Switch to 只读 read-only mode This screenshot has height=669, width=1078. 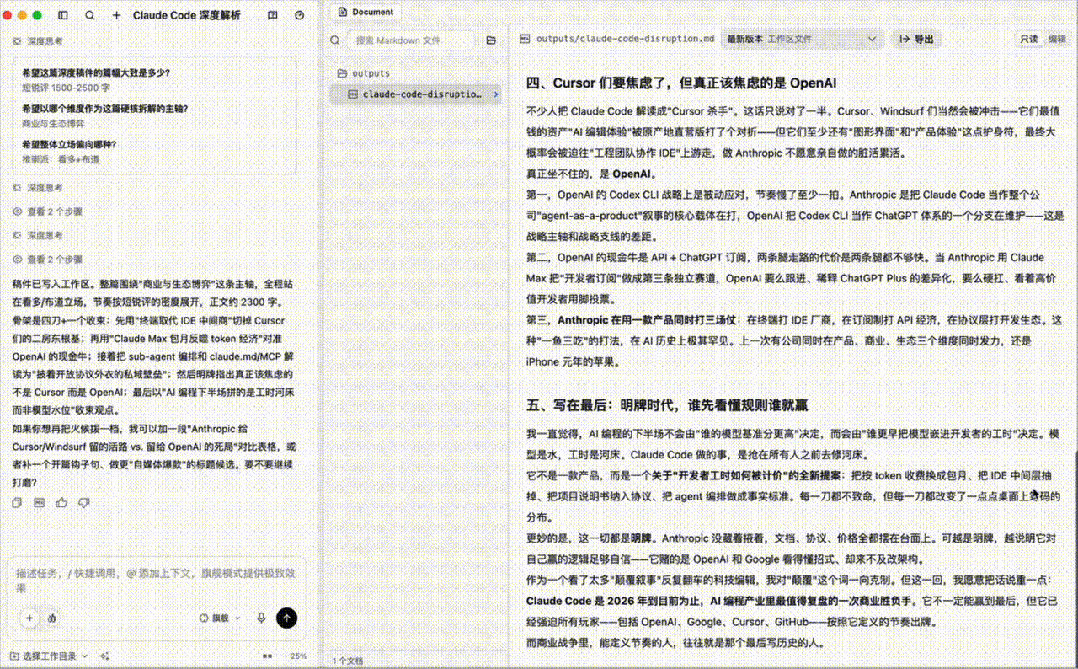[x=1029, y=39]
